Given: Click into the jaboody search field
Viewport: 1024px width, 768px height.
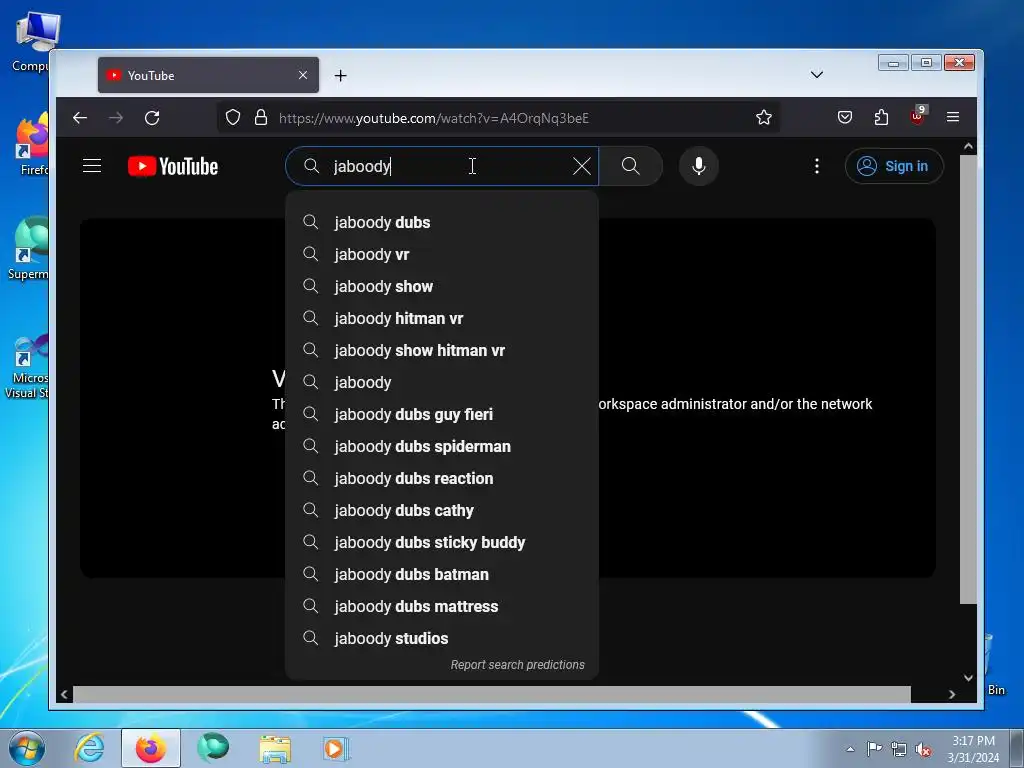Looking at the screenshot, I should 444,166.
